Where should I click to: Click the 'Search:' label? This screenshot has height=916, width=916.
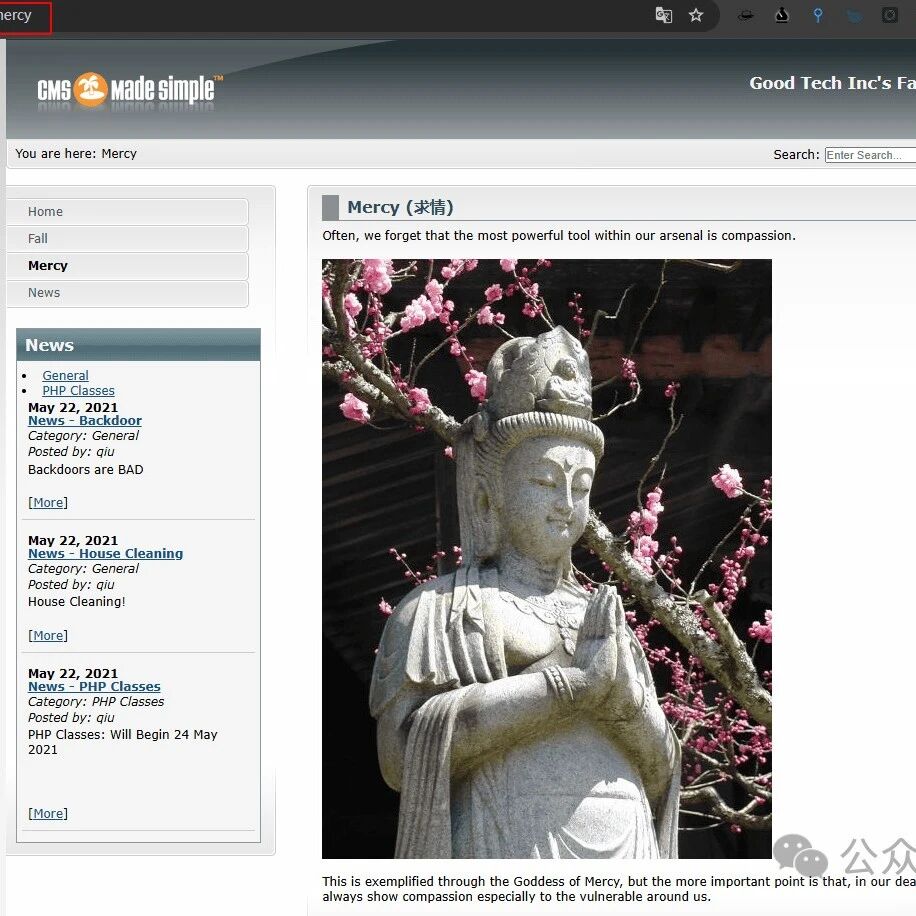(796, 155)
